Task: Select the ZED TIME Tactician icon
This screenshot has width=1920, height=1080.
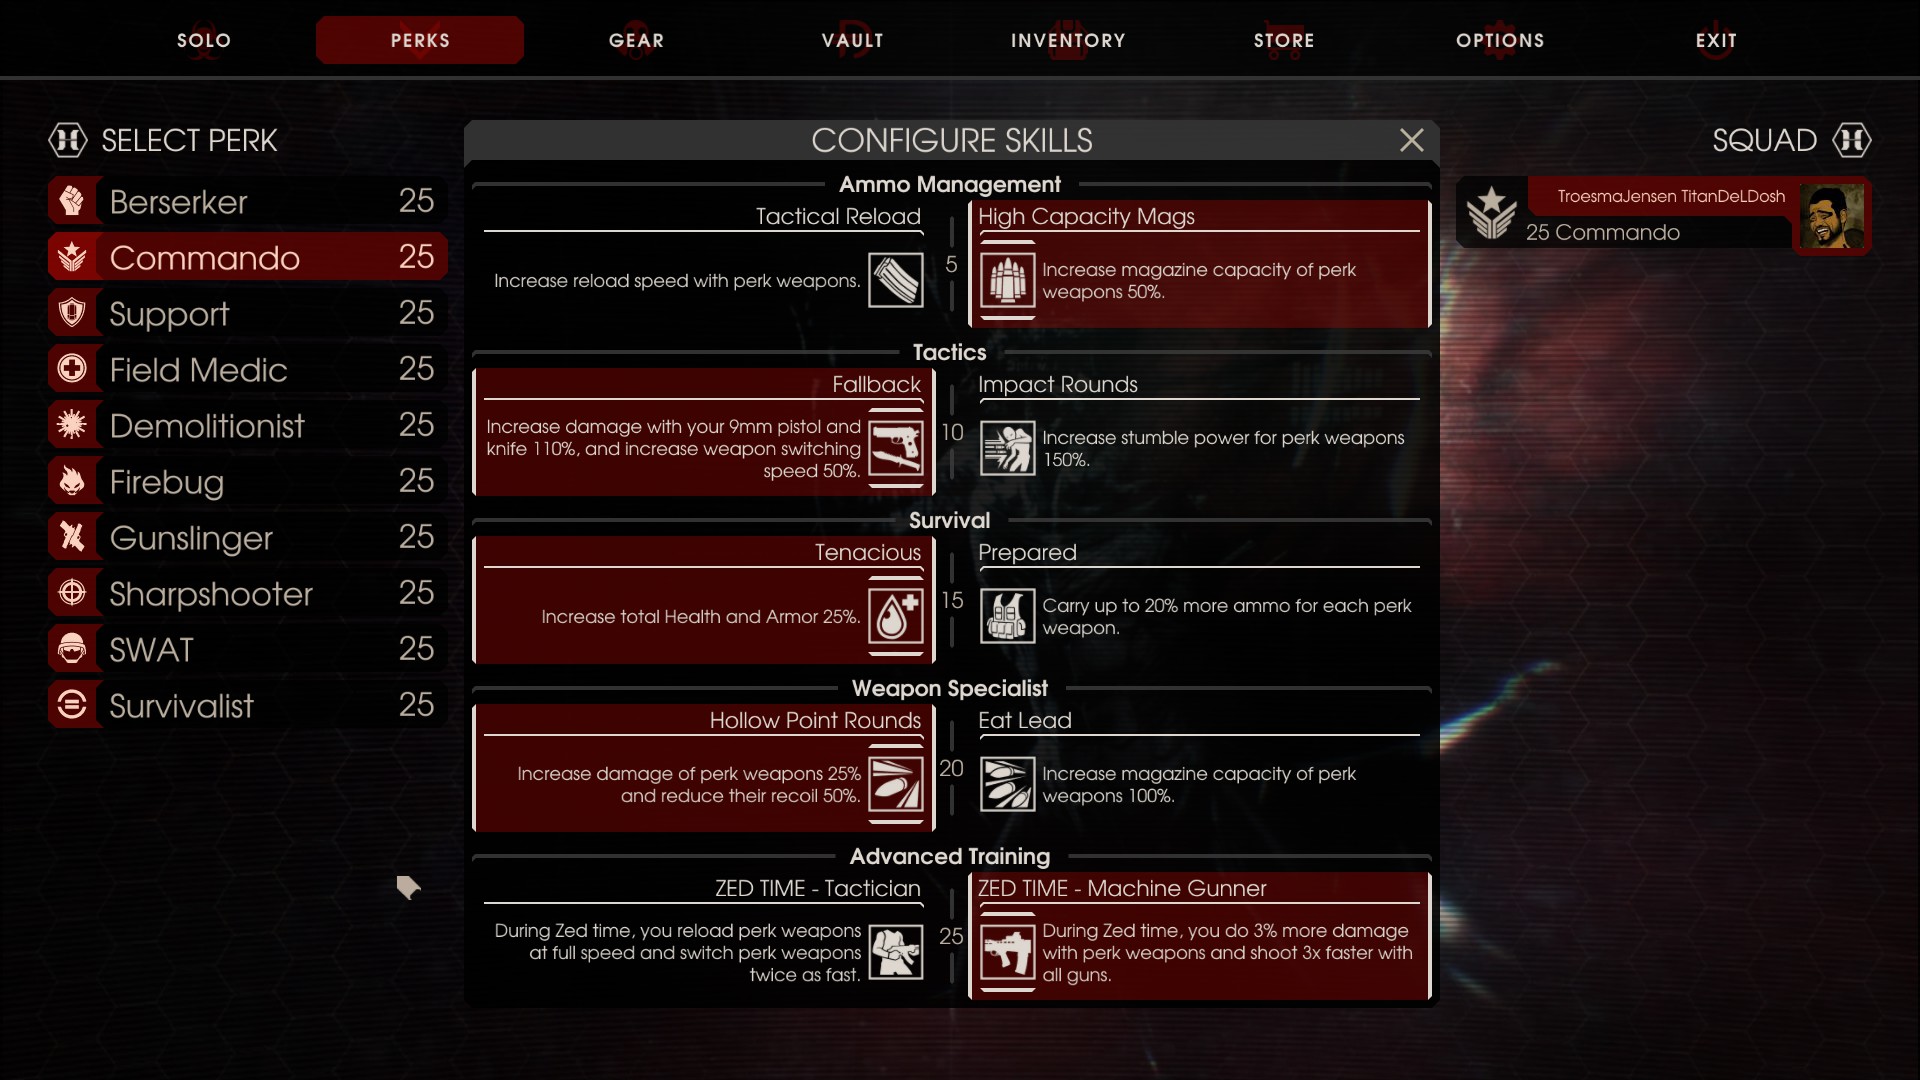Action: (895, 952)
